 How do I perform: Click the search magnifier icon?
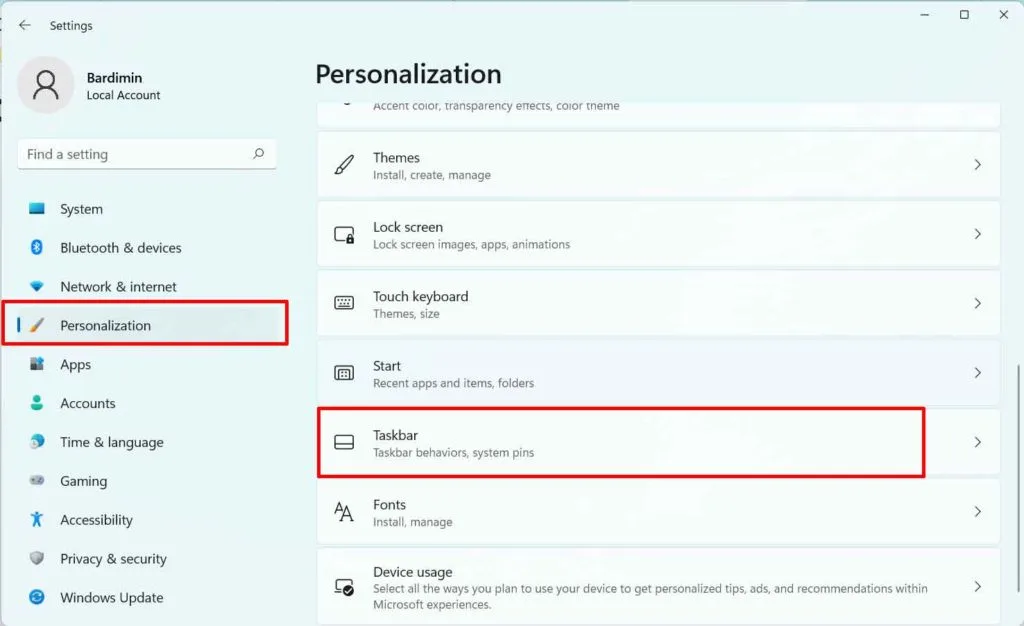point(259,153)
